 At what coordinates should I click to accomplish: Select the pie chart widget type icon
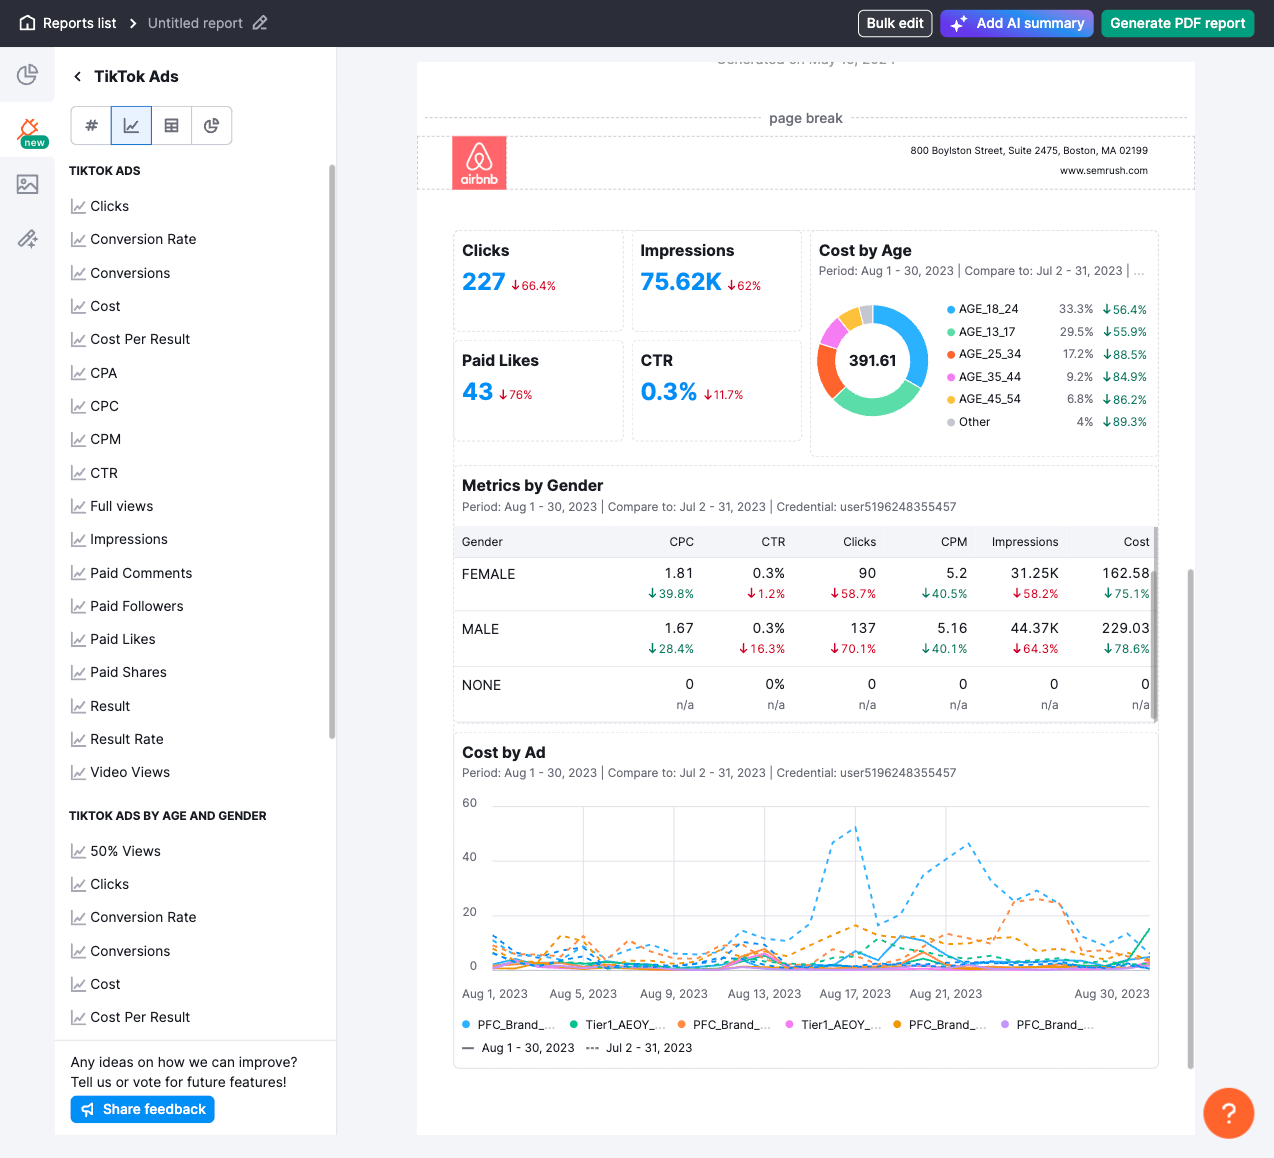point(211,125)
